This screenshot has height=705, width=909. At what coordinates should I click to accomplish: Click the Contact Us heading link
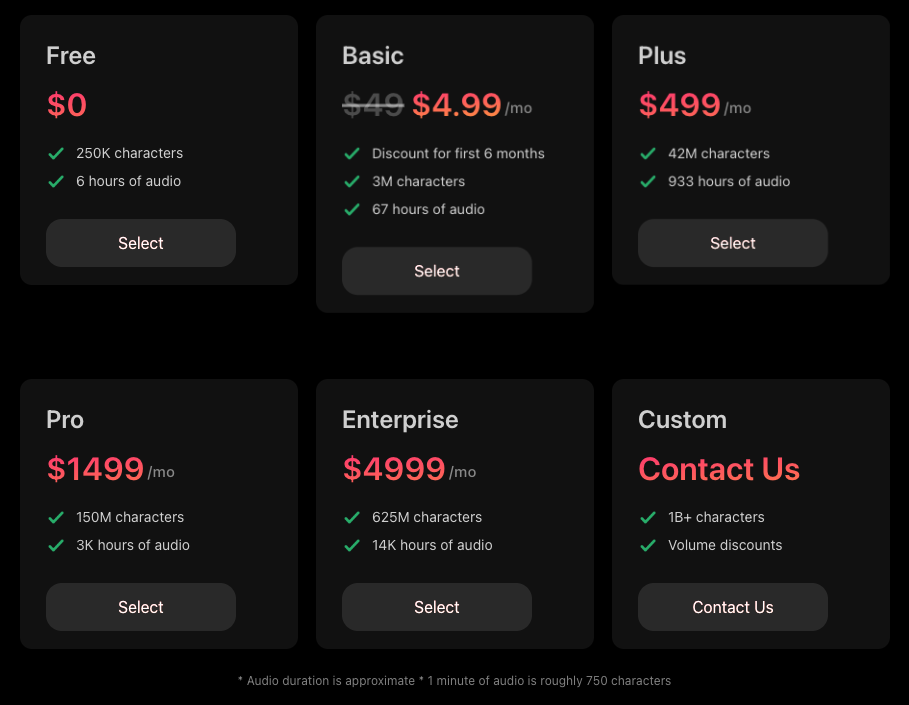[x=719, y=469]
